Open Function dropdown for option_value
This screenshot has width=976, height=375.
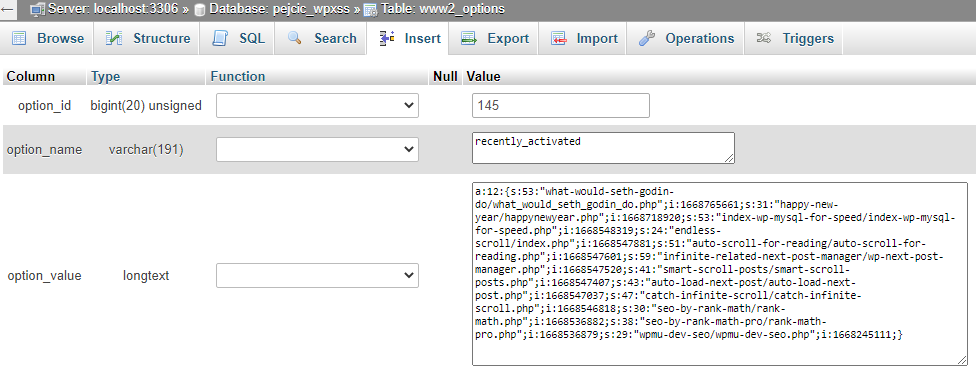(x=317, y=275)
